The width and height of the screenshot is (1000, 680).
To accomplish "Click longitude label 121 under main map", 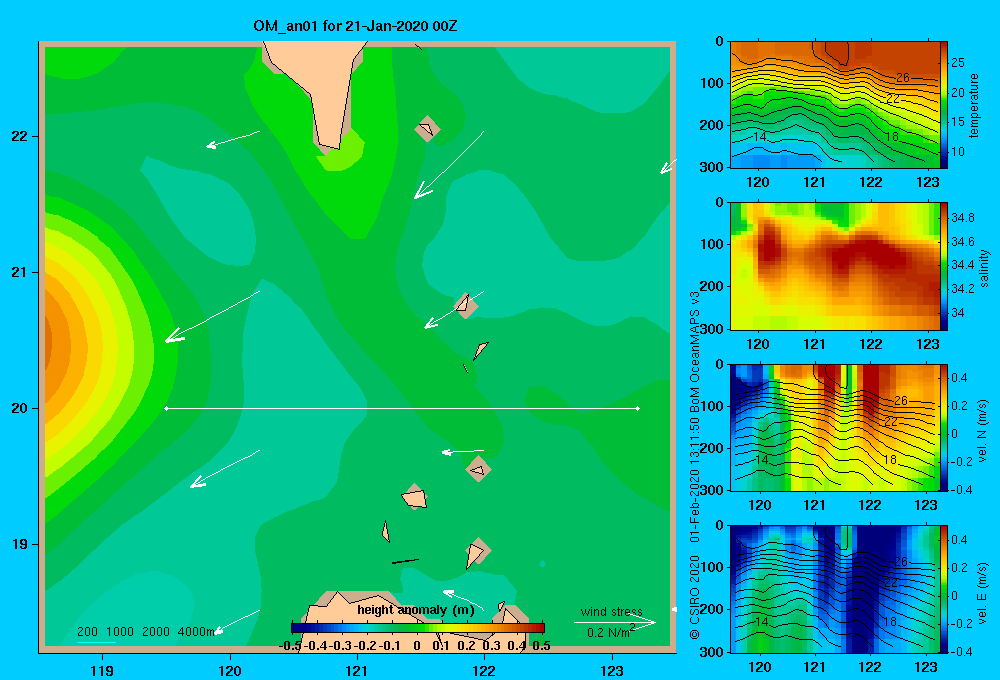I will [x=357, y=671].
